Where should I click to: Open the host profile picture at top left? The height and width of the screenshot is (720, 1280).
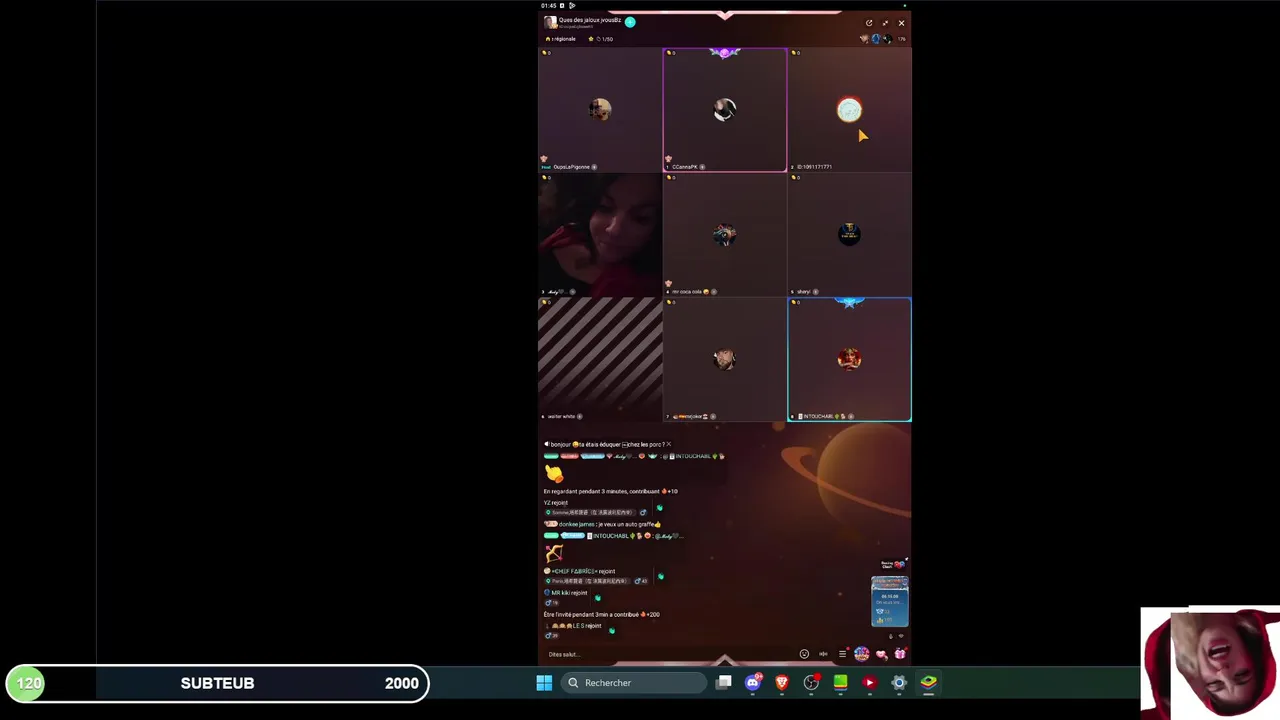(550, 22)
